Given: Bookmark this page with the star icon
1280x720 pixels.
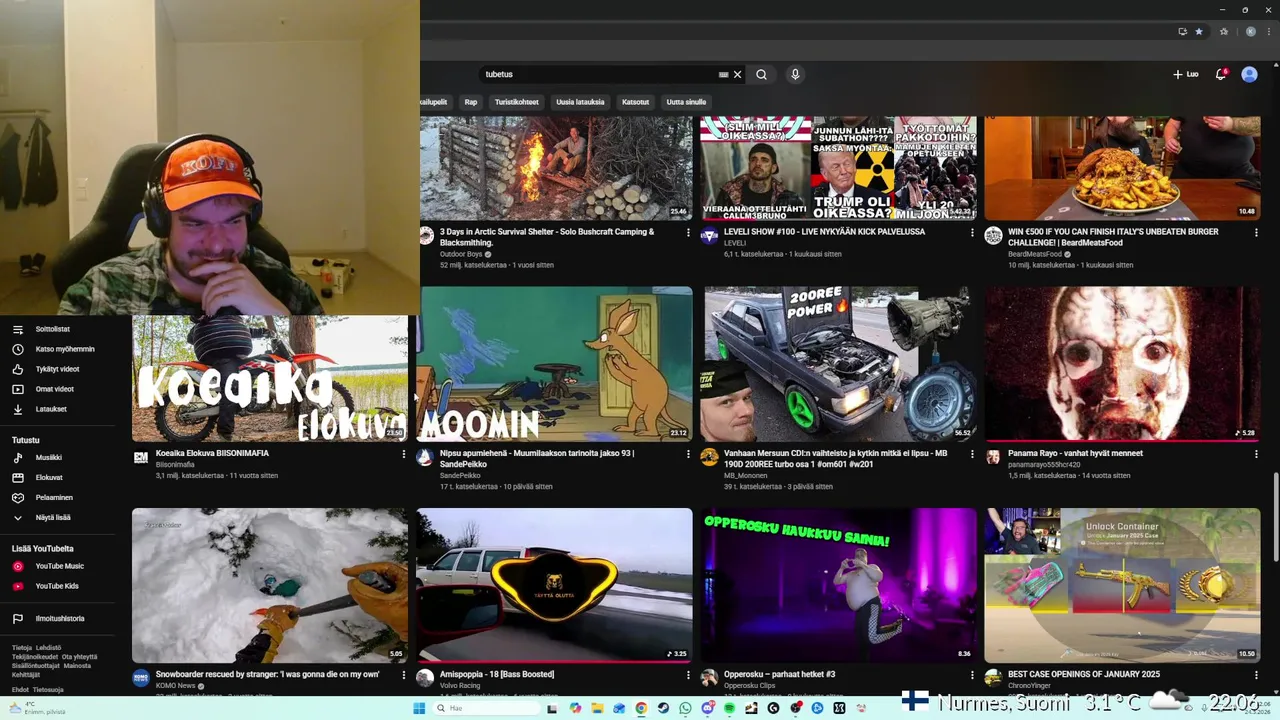Looking at the screenshot, I should point(1199,31).
